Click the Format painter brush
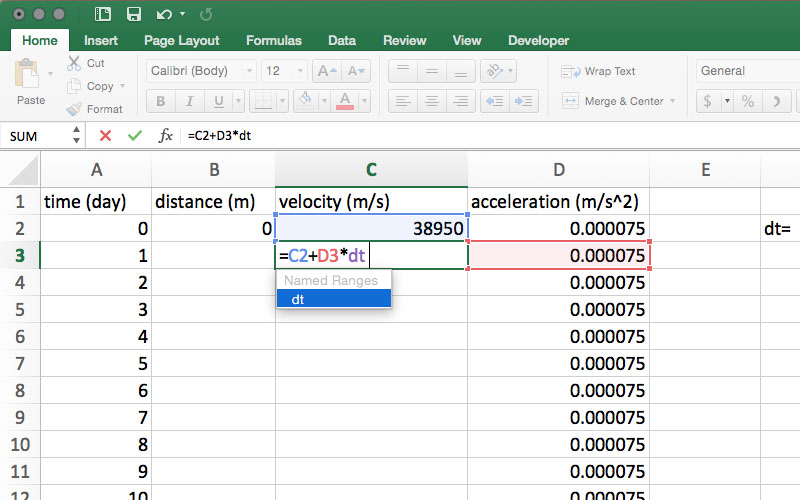 pyautogui.click(x=76, y=109)
